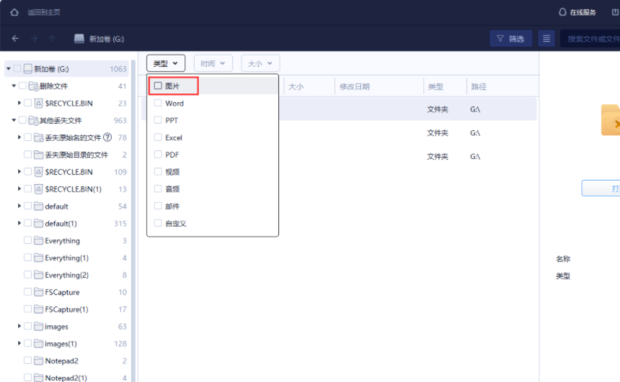Select the Everything(1) folder icon

click(38, 258)
